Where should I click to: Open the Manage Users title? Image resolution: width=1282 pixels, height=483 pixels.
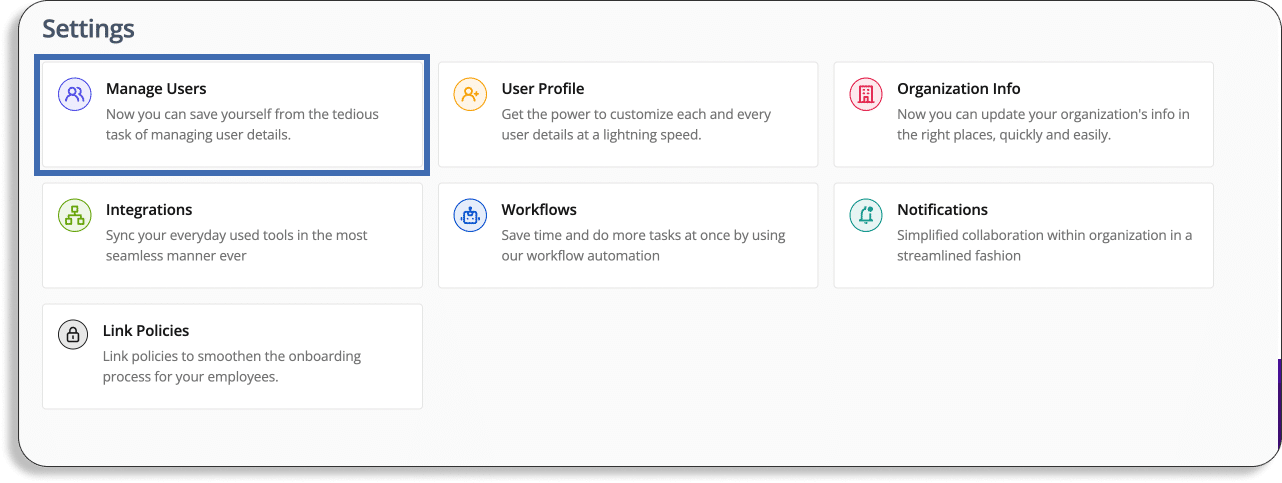[x=156, y=89]
